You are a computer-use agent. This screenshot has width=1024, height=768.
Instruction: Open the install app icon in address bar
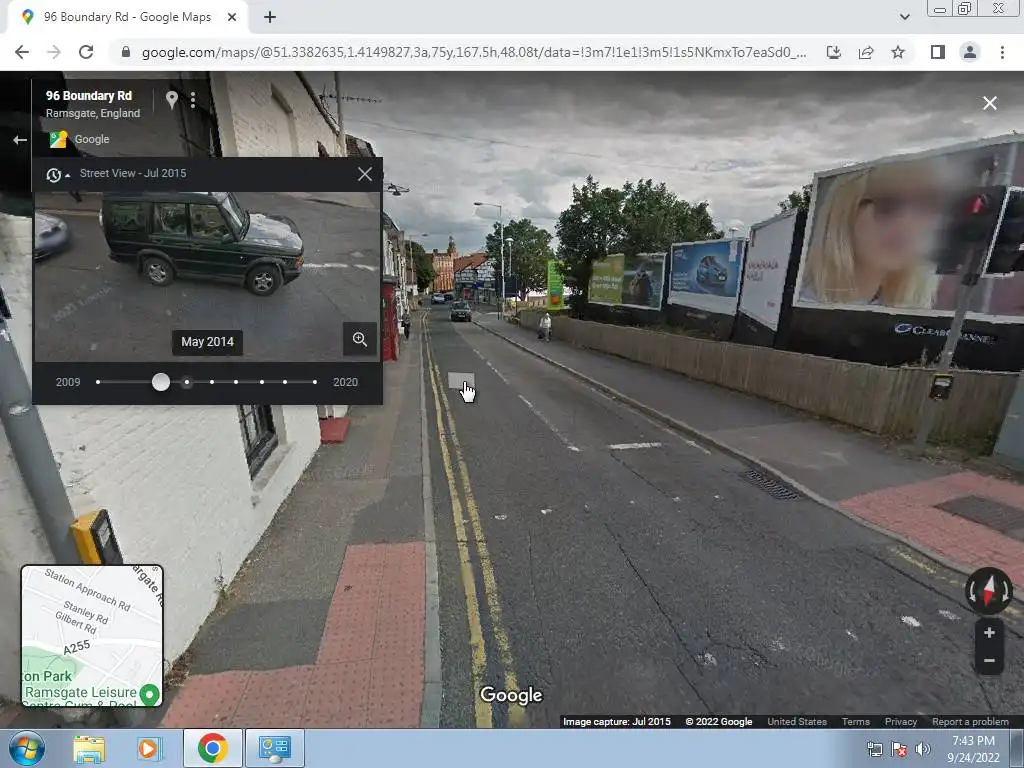pos(833,52)
